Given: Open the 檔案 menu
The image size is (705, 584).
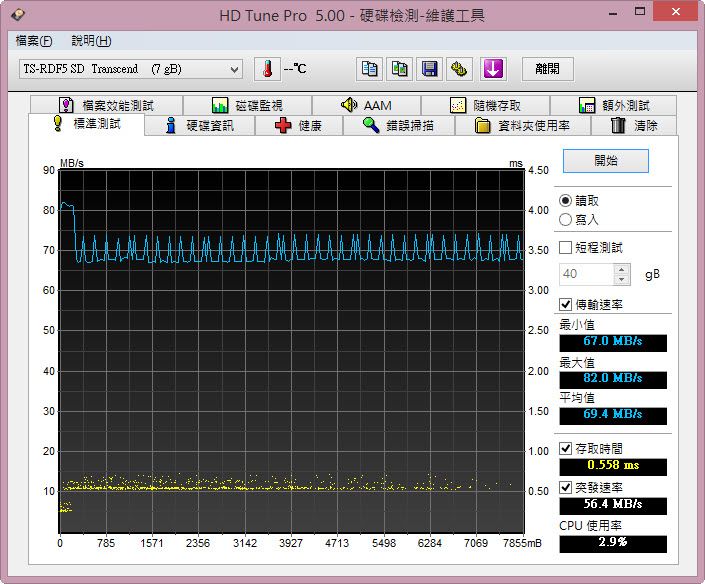Looking at the screenshot, I should pyautogui.click(x=33, y=41).
